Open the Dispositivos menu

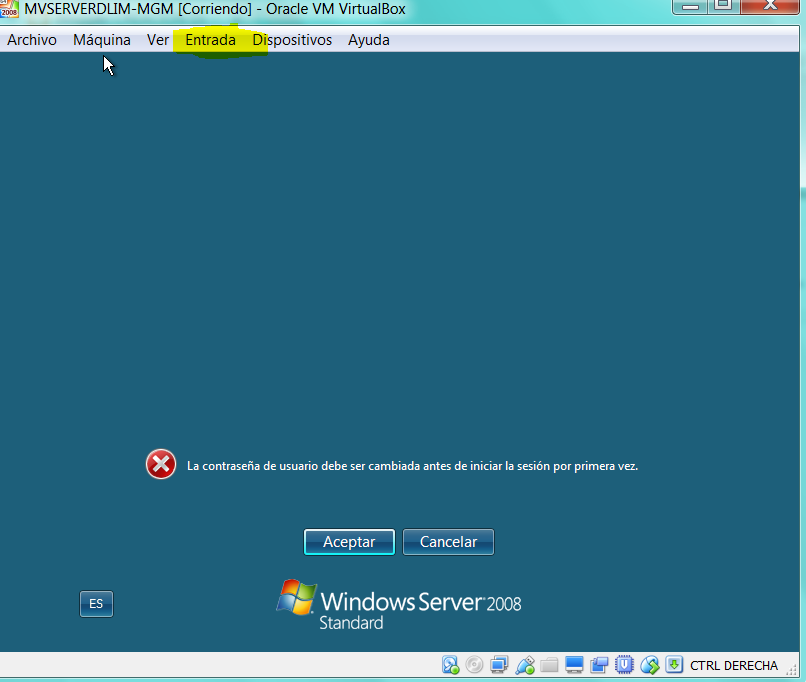292,40
